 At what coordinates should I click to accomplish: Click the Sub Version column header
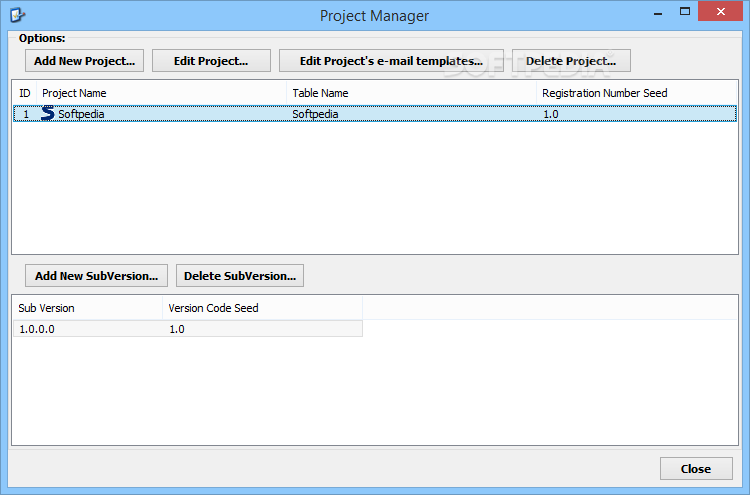pyautogui.click(x=88, y=308)
